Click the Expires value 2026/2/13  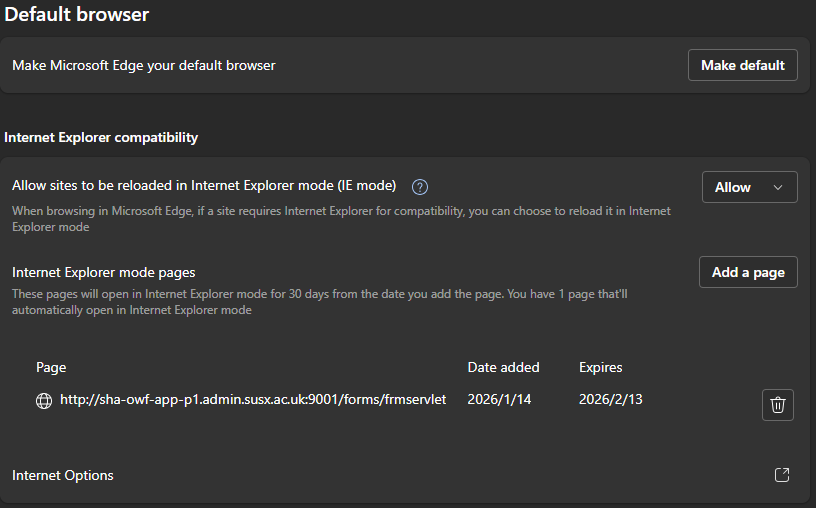(x=610, y=399)
